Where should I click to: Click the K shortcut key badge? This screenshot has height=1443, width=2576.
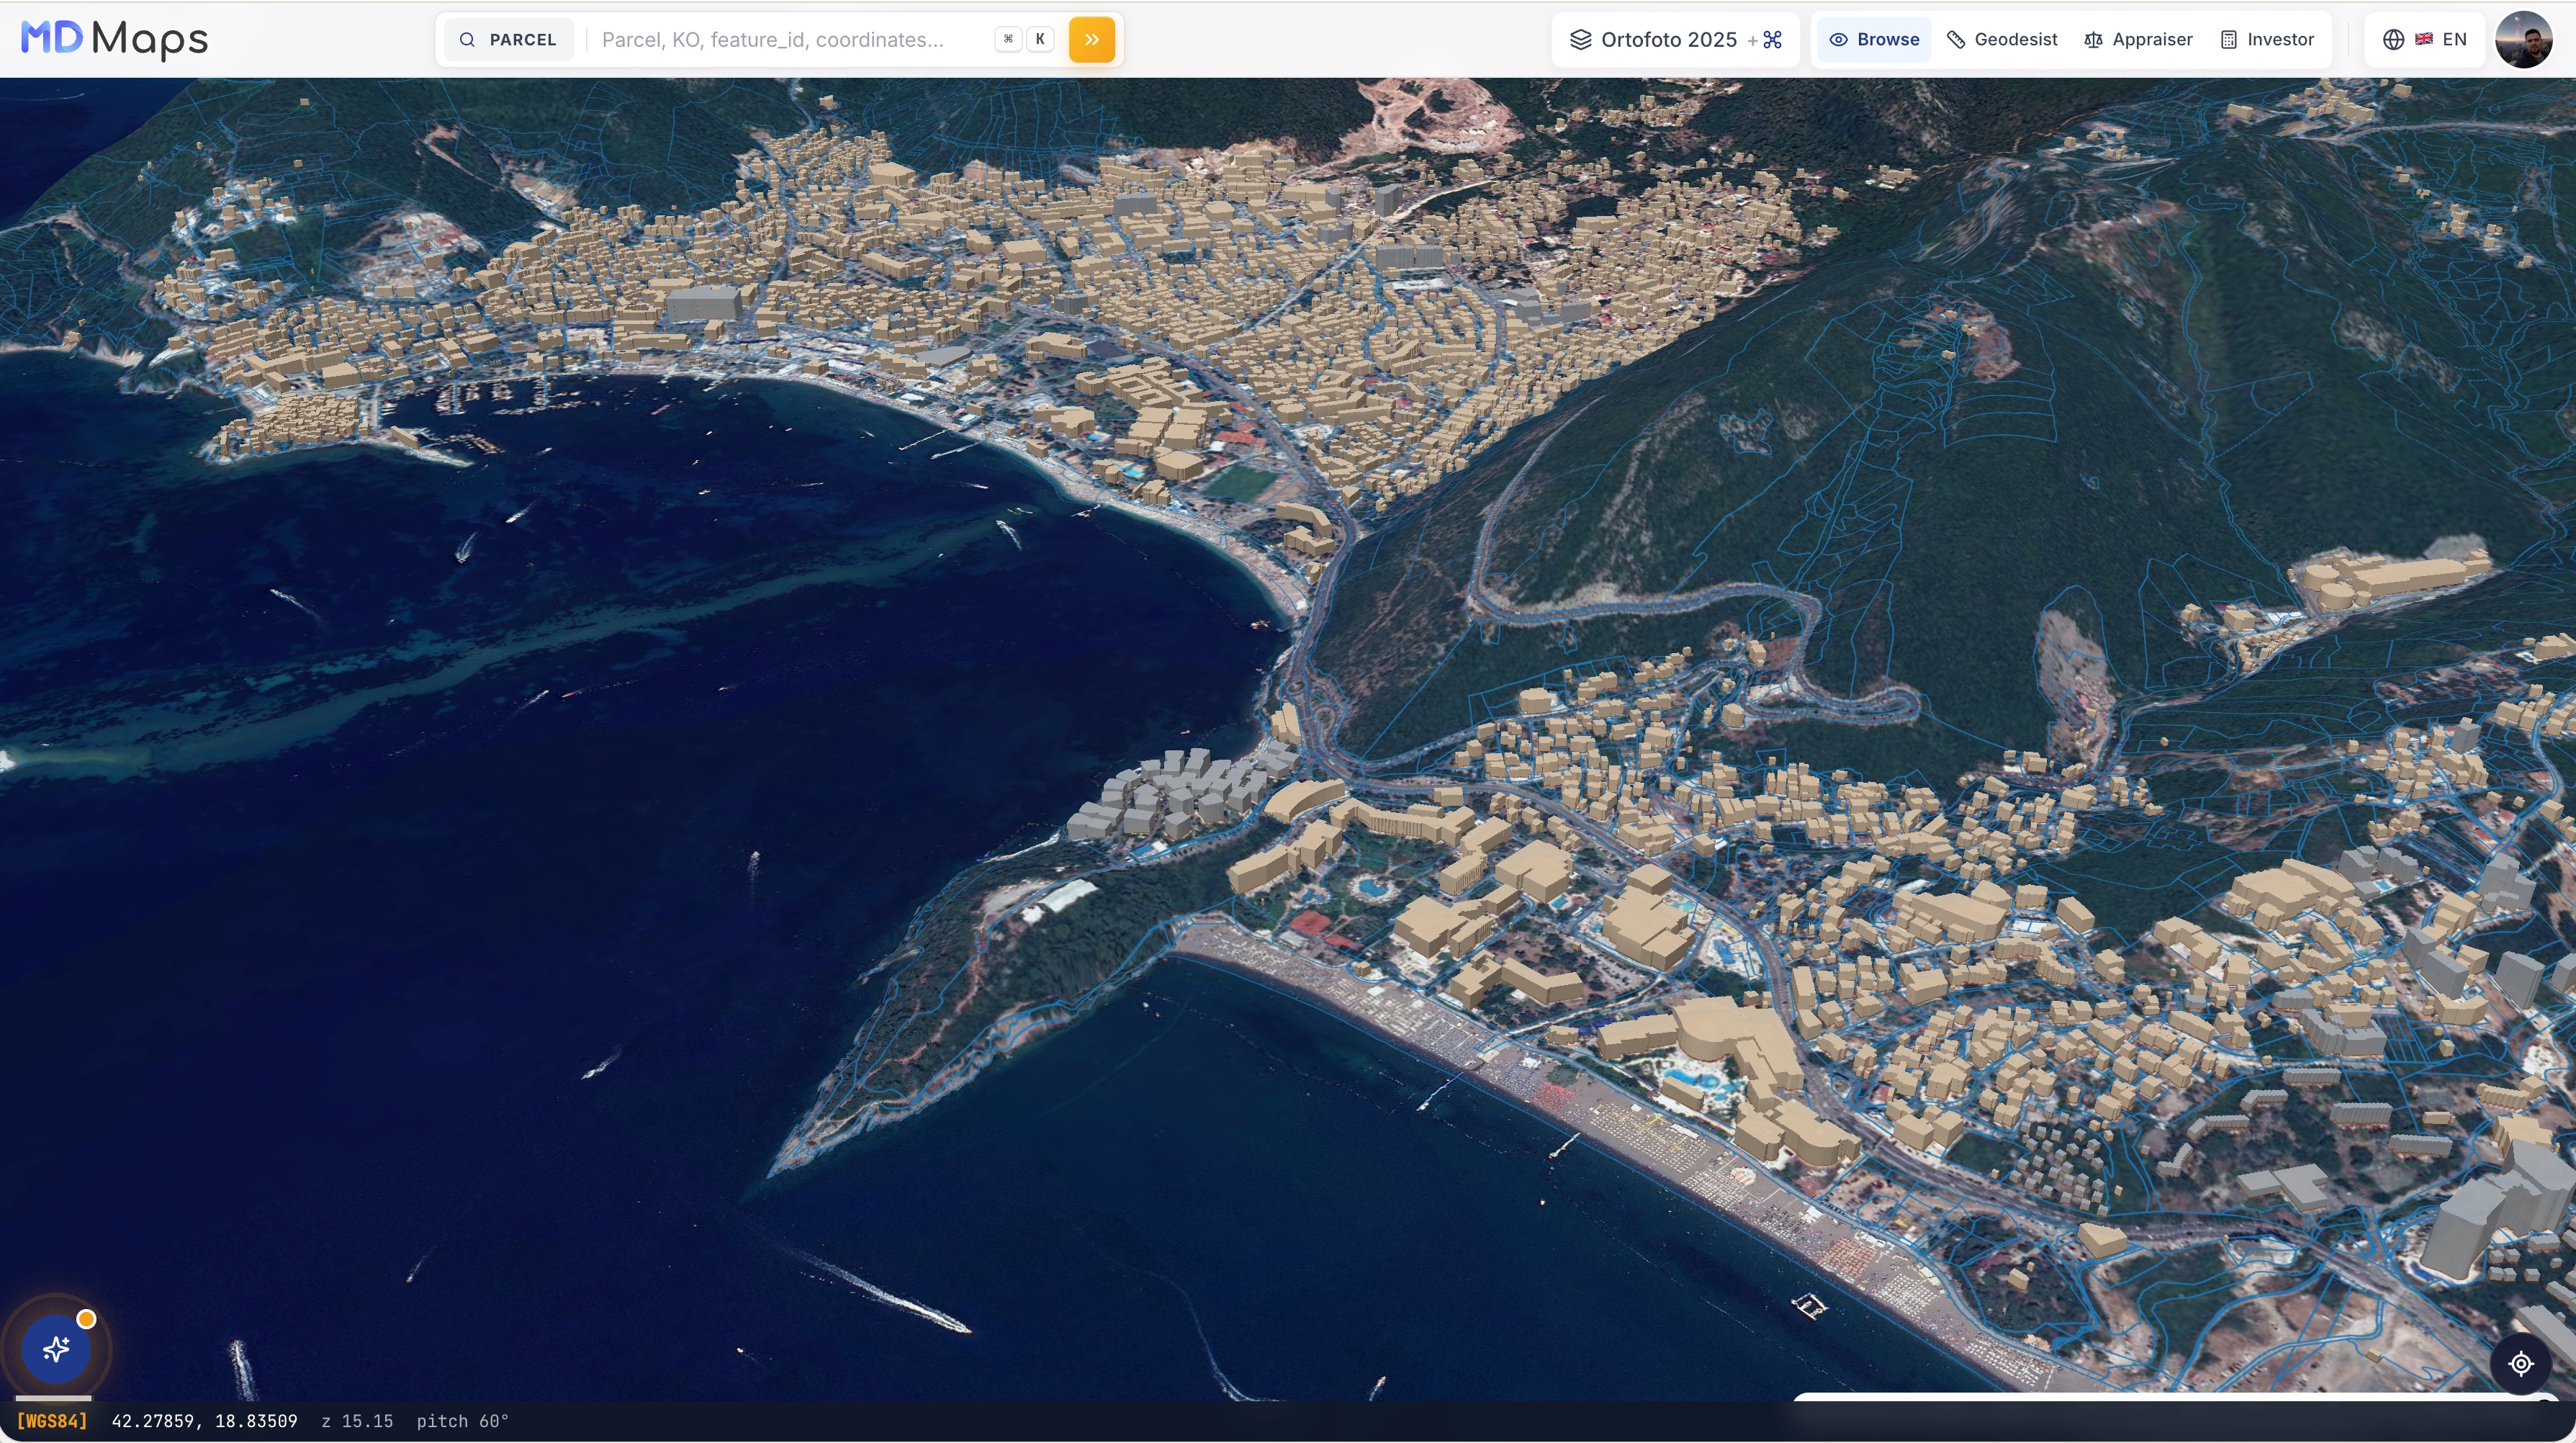[x=1040, y=40]
